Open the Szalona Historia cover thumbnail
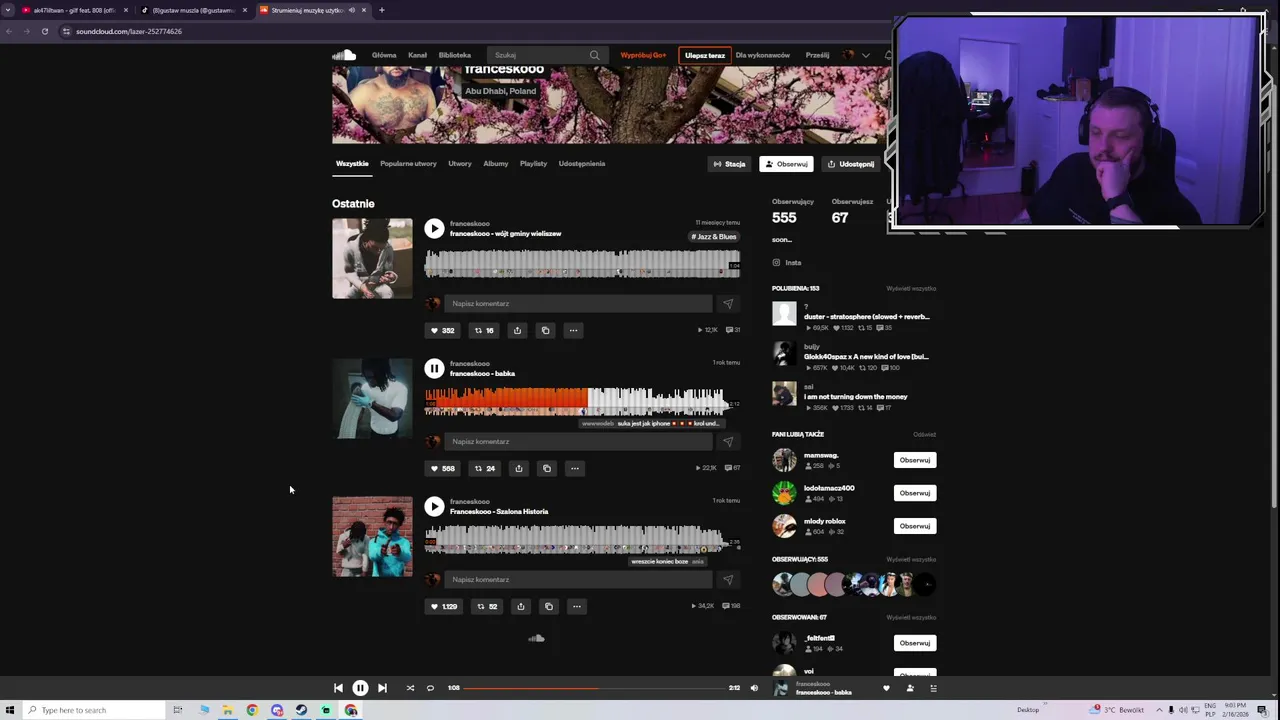 [372, 537]
